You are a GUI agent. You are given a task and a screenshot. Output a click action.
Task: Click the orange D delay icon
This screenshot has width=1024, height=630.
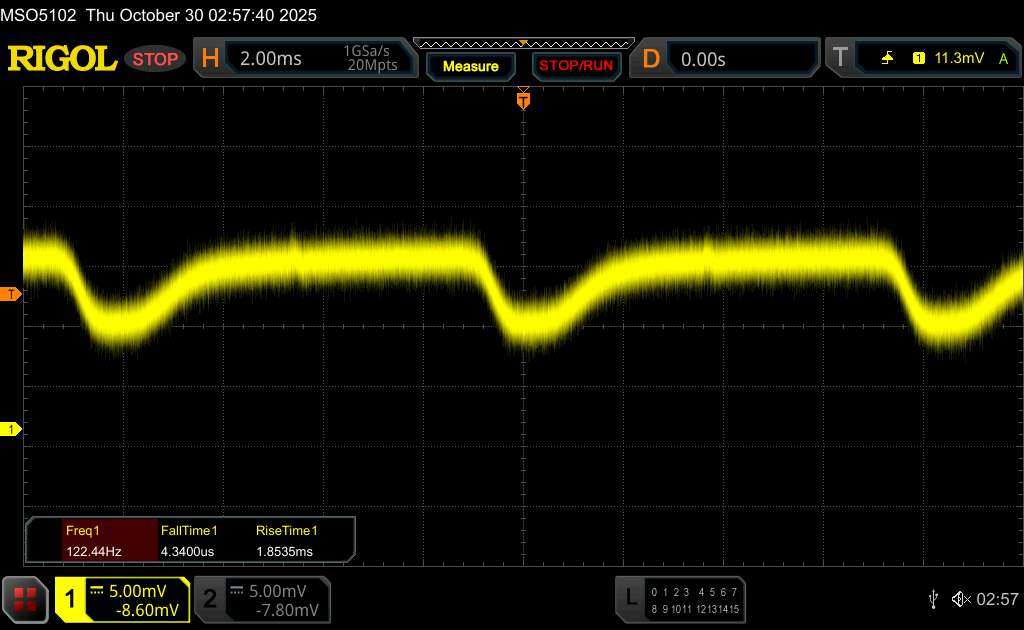point(651,59)
